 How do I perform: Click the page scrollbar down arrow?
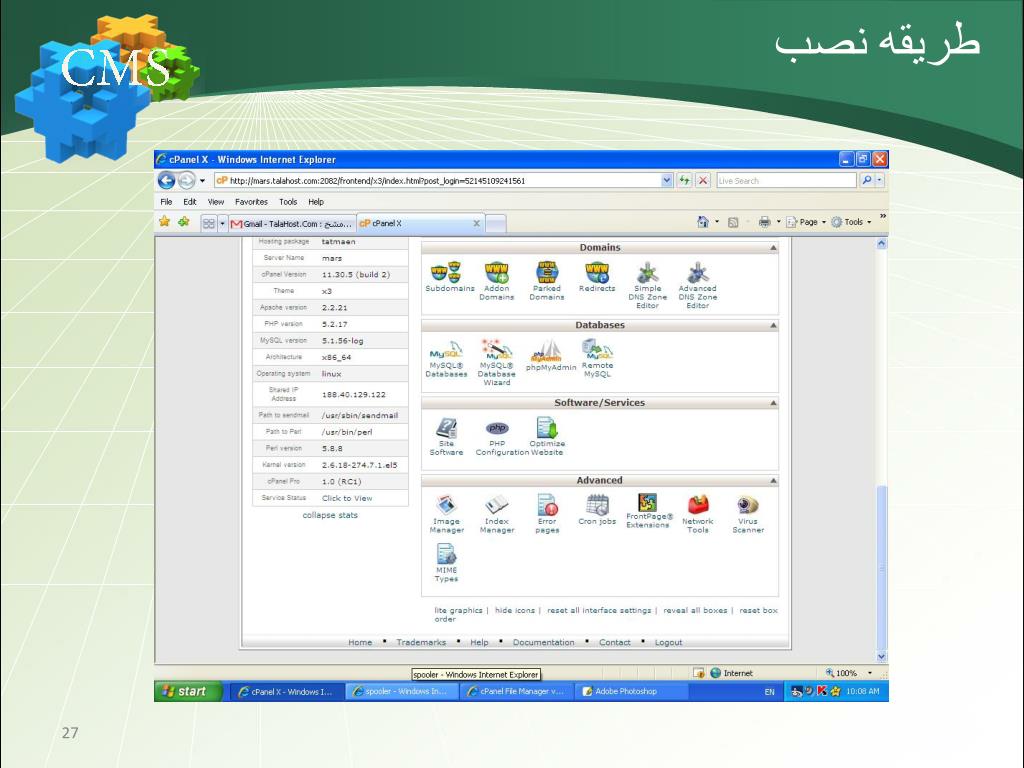point(882,657)
